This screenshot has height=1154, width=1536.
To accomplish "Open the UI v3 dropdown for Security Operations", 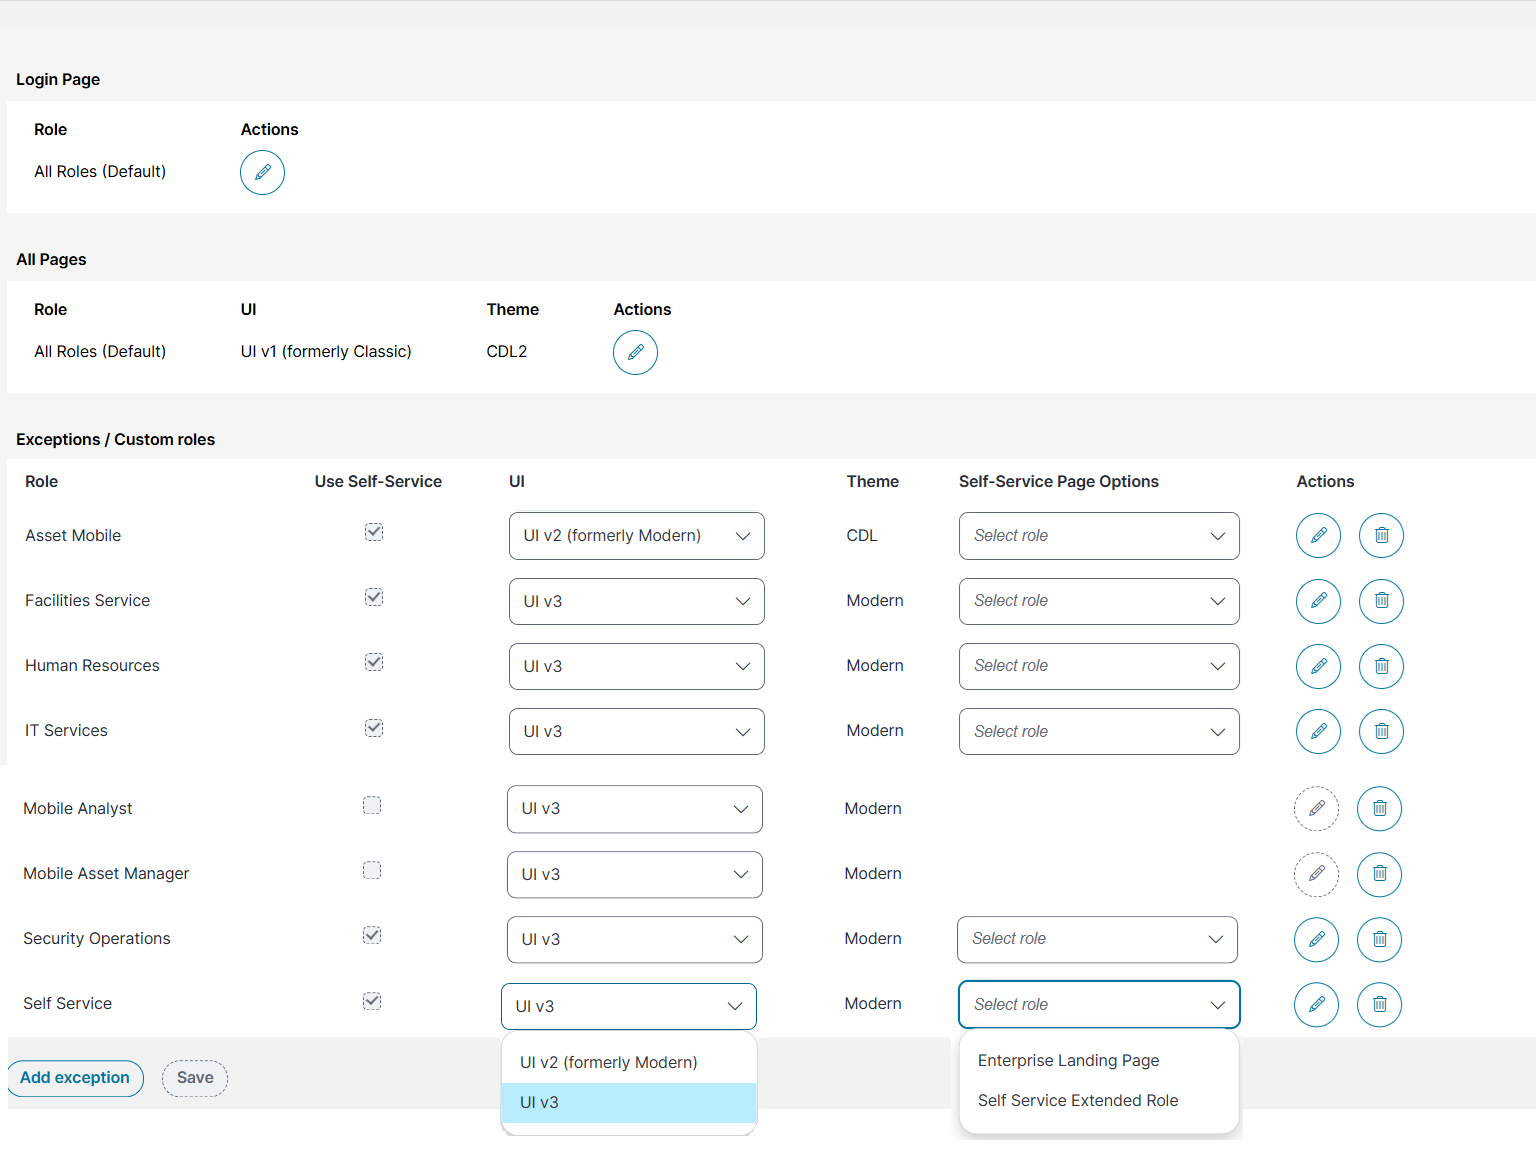I will (634, 940).
